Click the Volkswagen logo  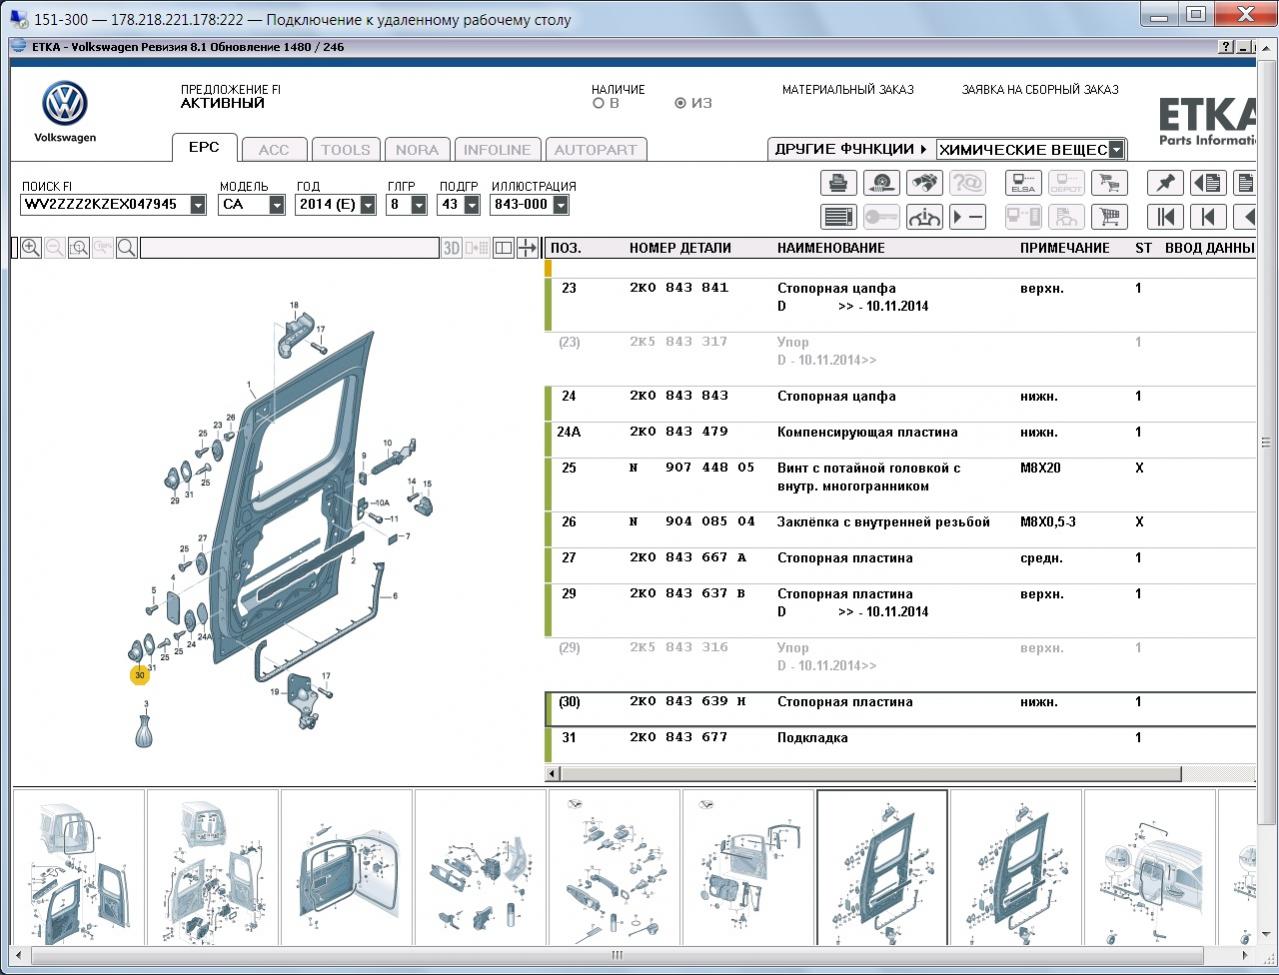(65, 105)
